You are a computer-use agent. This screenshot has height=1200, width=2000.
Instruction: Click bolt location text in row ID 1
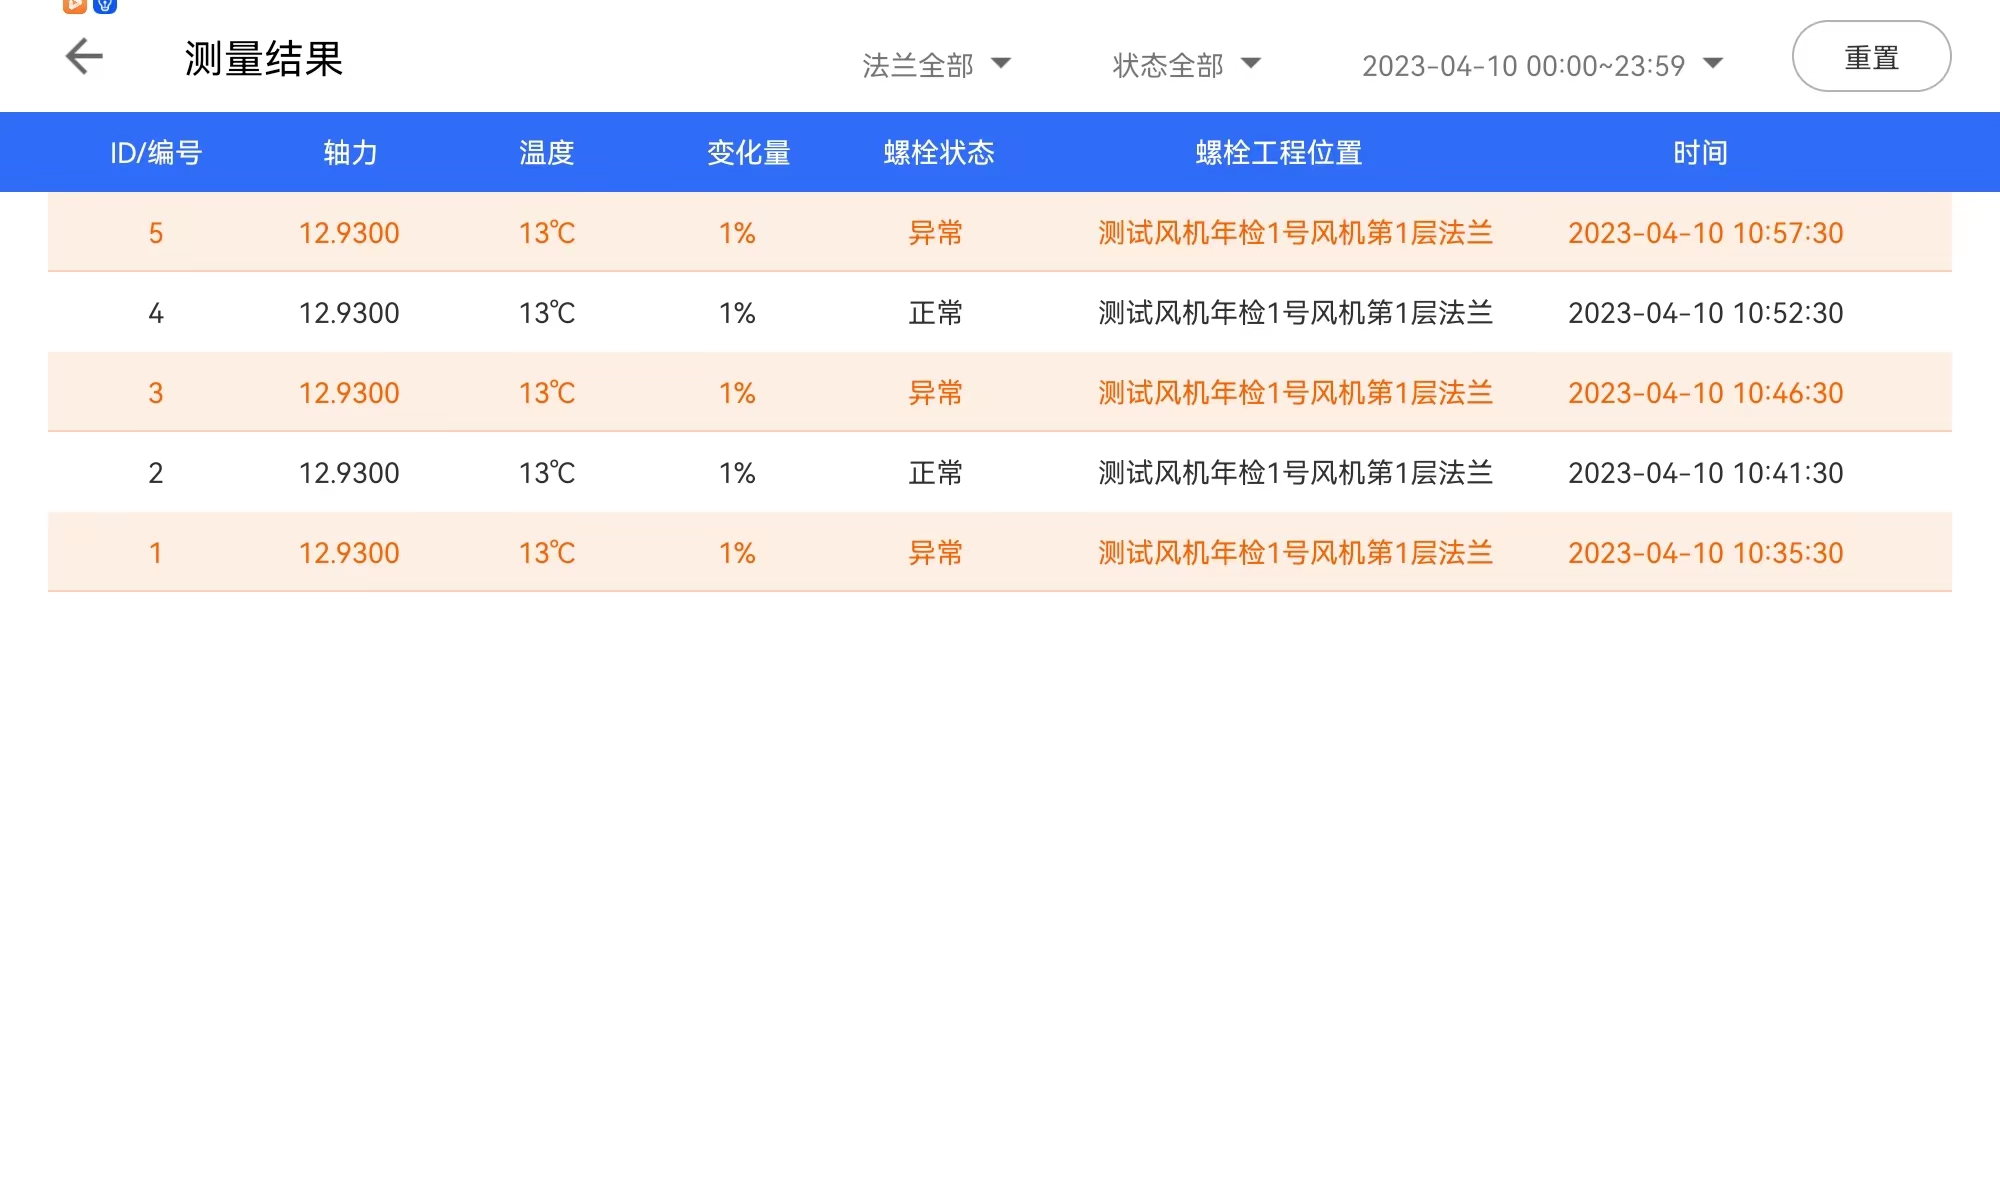click(1295, 553)
